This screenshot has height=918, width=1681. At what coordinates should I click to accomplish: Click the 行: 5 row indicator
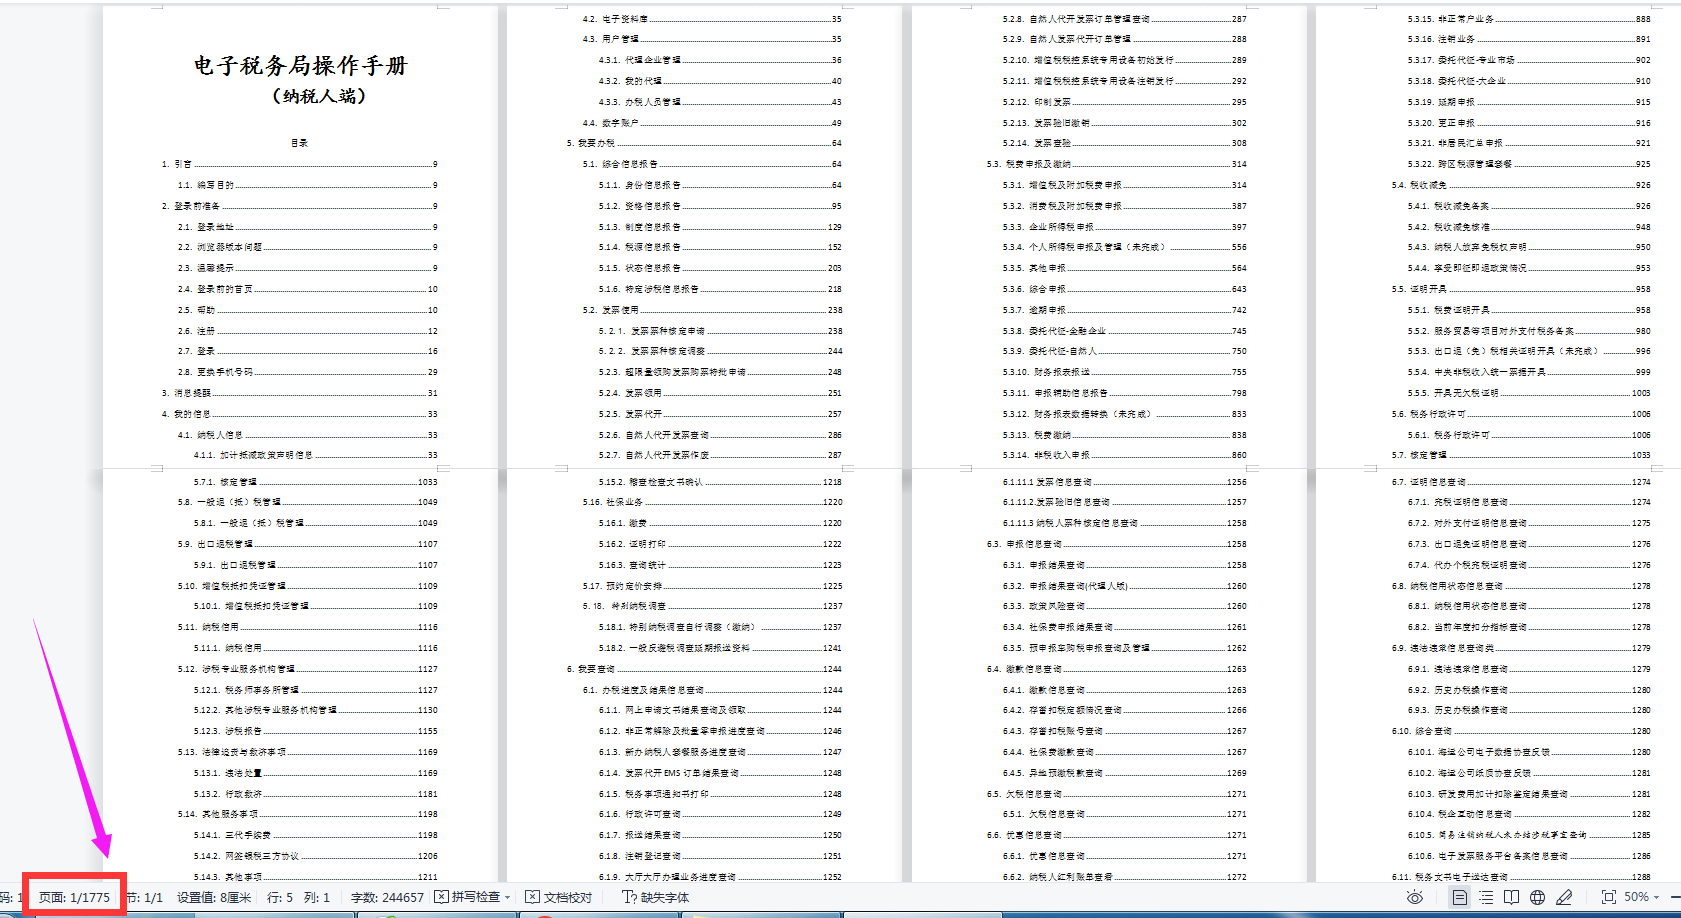pyautogui.click(x=280, y=897)
